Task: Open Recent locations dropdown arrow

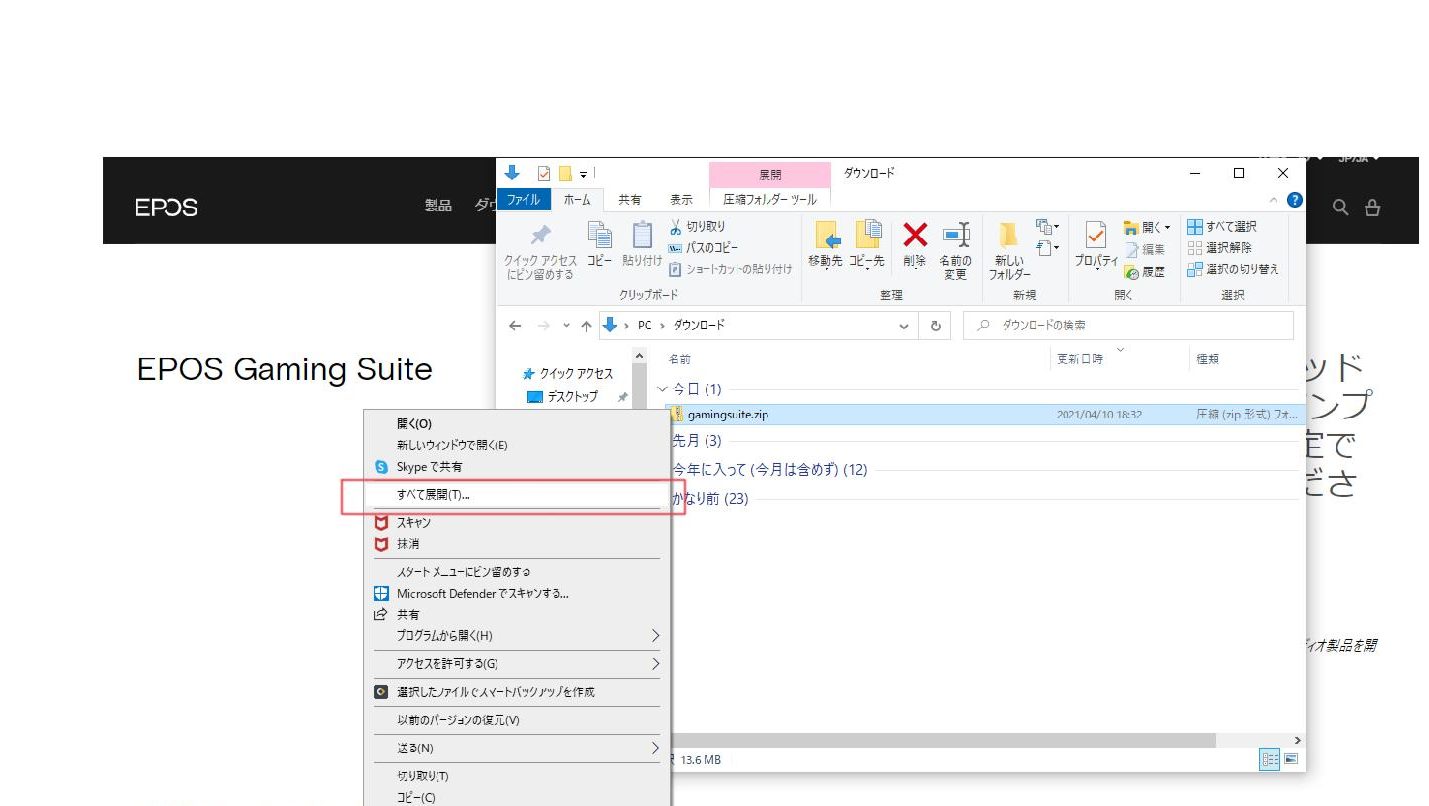Action: (x=565, y=326)
